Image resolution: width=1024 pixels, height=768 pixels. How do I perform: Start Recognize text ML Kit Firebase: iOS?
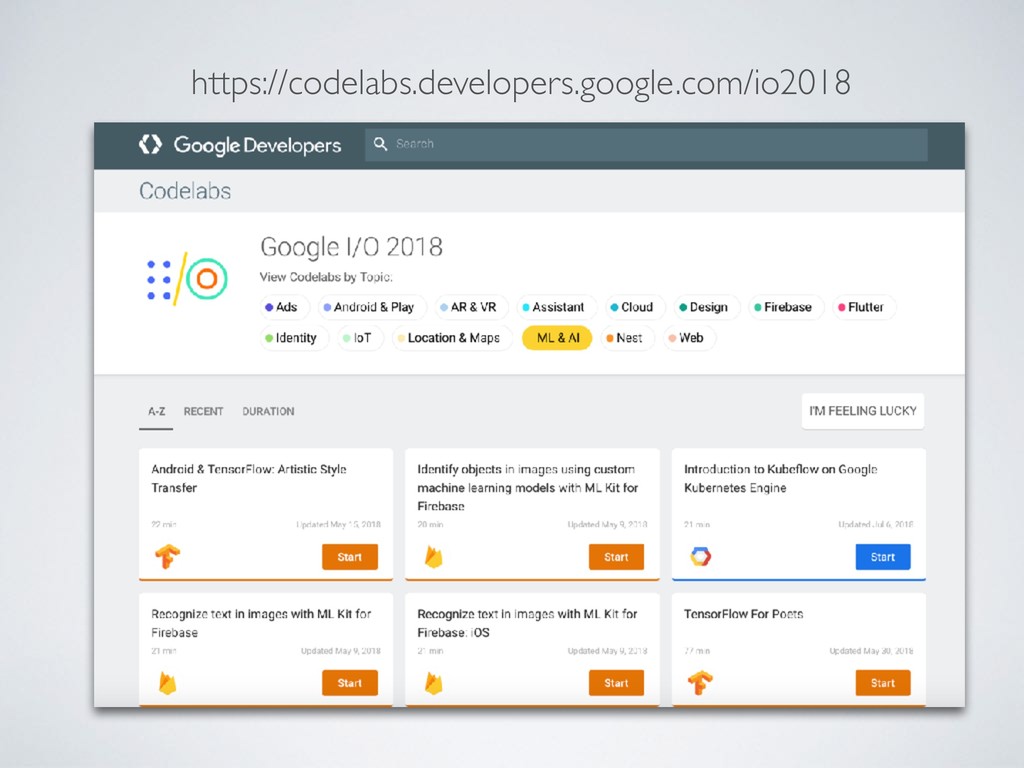[x=616, y=683]
